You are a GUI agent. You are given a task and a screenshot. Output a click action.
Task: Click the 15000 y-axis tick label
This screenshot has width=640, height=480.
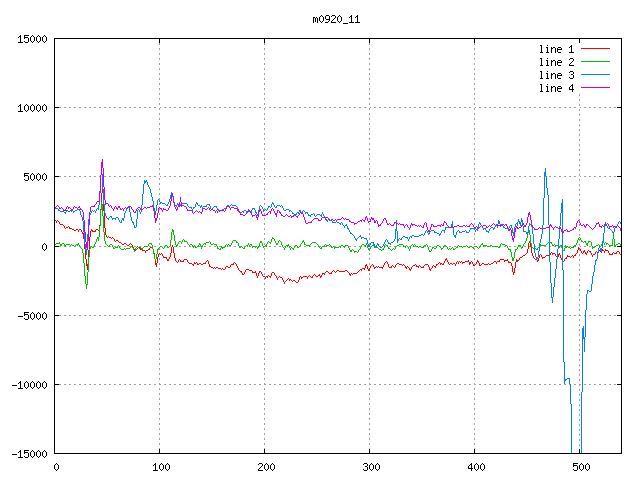[32, 39]
